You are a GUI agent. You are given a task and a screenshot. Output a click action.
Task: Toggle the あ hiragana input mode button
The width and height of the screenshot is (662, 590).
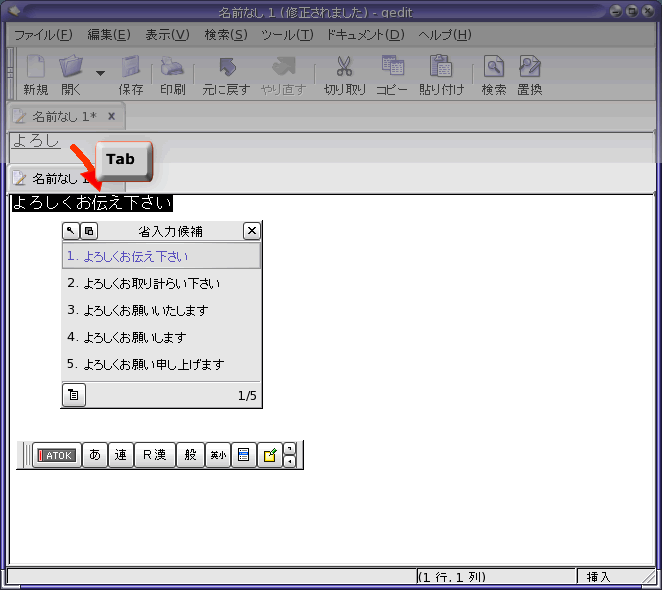tap(95, 455)
